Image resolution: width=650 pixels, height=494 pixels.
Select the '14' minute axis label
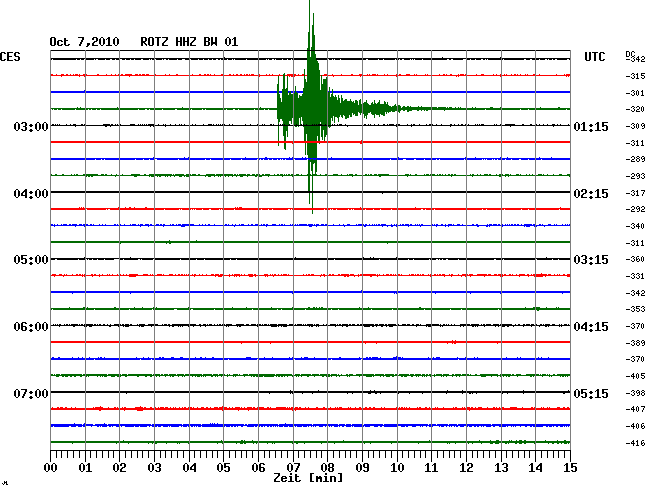tap(535, 468)
